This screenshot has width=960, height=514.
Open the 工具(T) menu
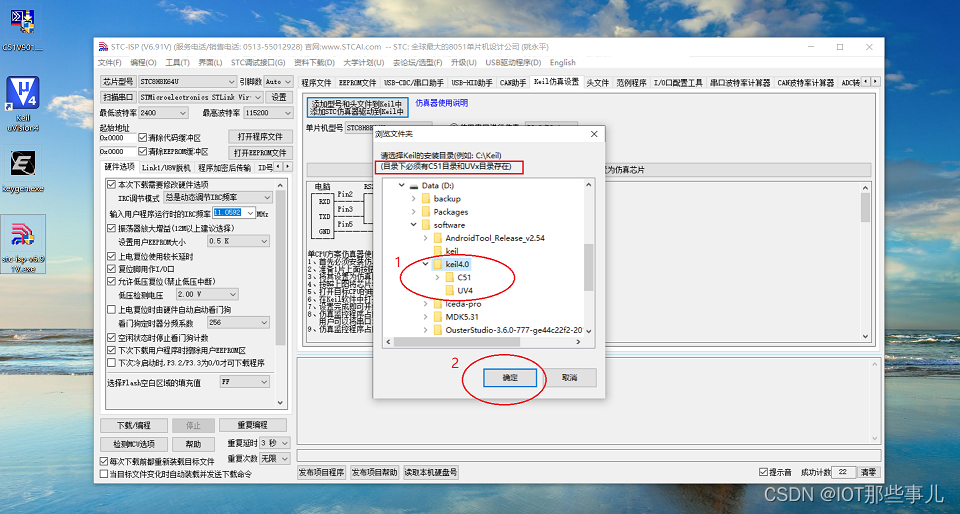(x=177, y=62)
